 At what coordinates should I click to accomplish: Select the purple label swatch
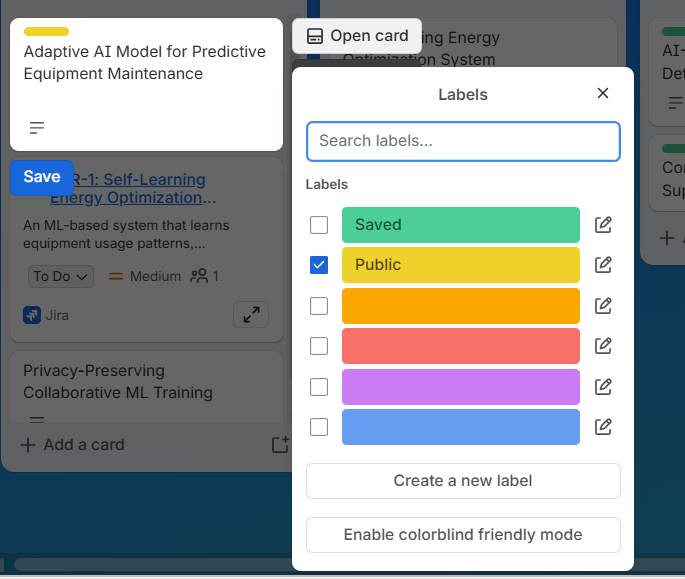pos(461,387)
